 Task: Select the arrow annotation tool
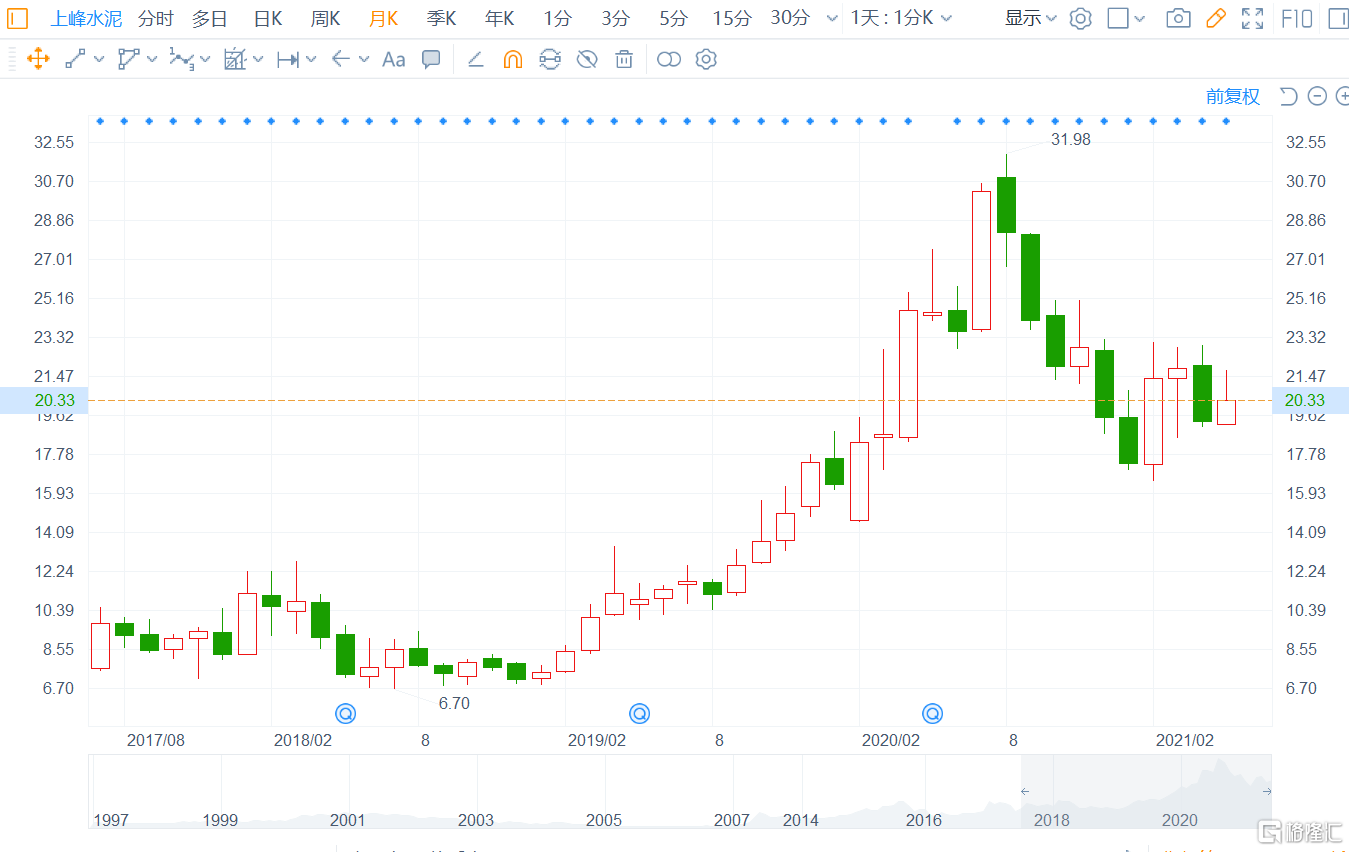click(341, 59)
